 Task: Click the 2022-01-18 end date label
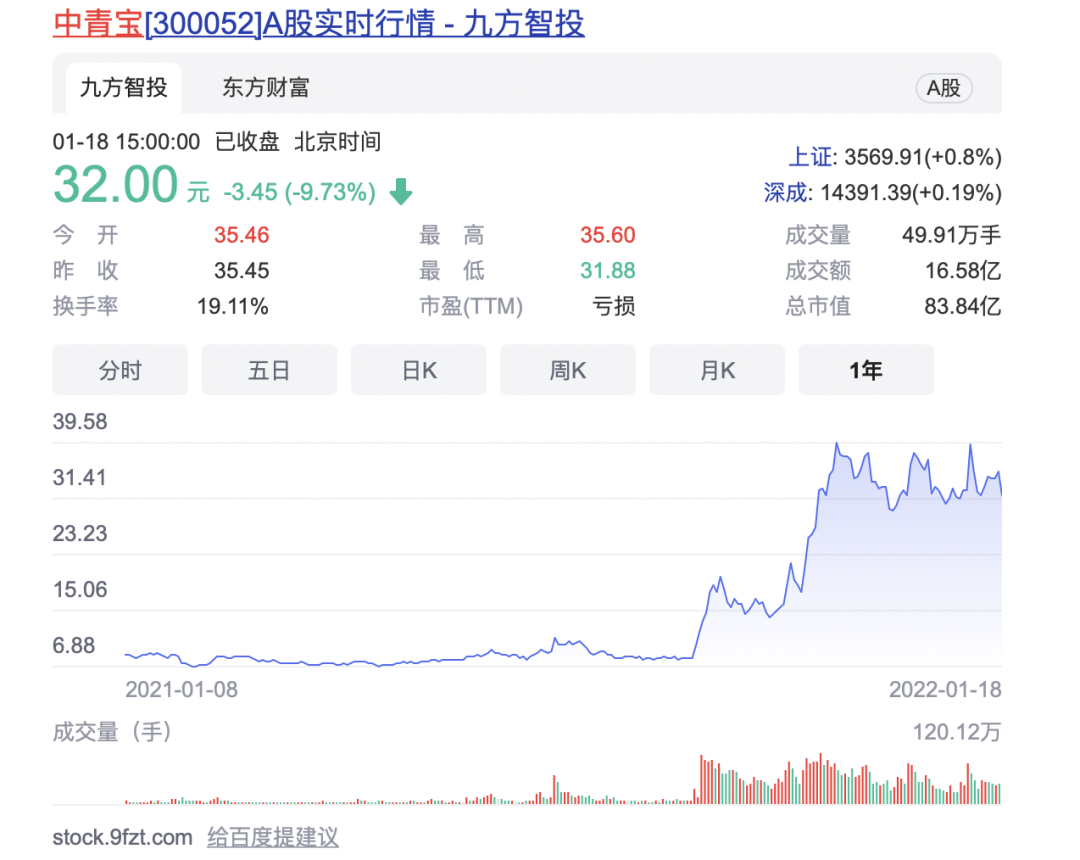point(945,689)
